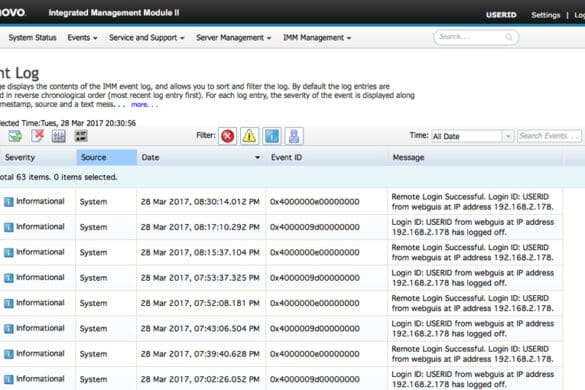The height and width of the screenshot is (390, 585).
Task: Select date cell 28 Mar 2017, 07:02:26.052 PM
Action: 200,380
